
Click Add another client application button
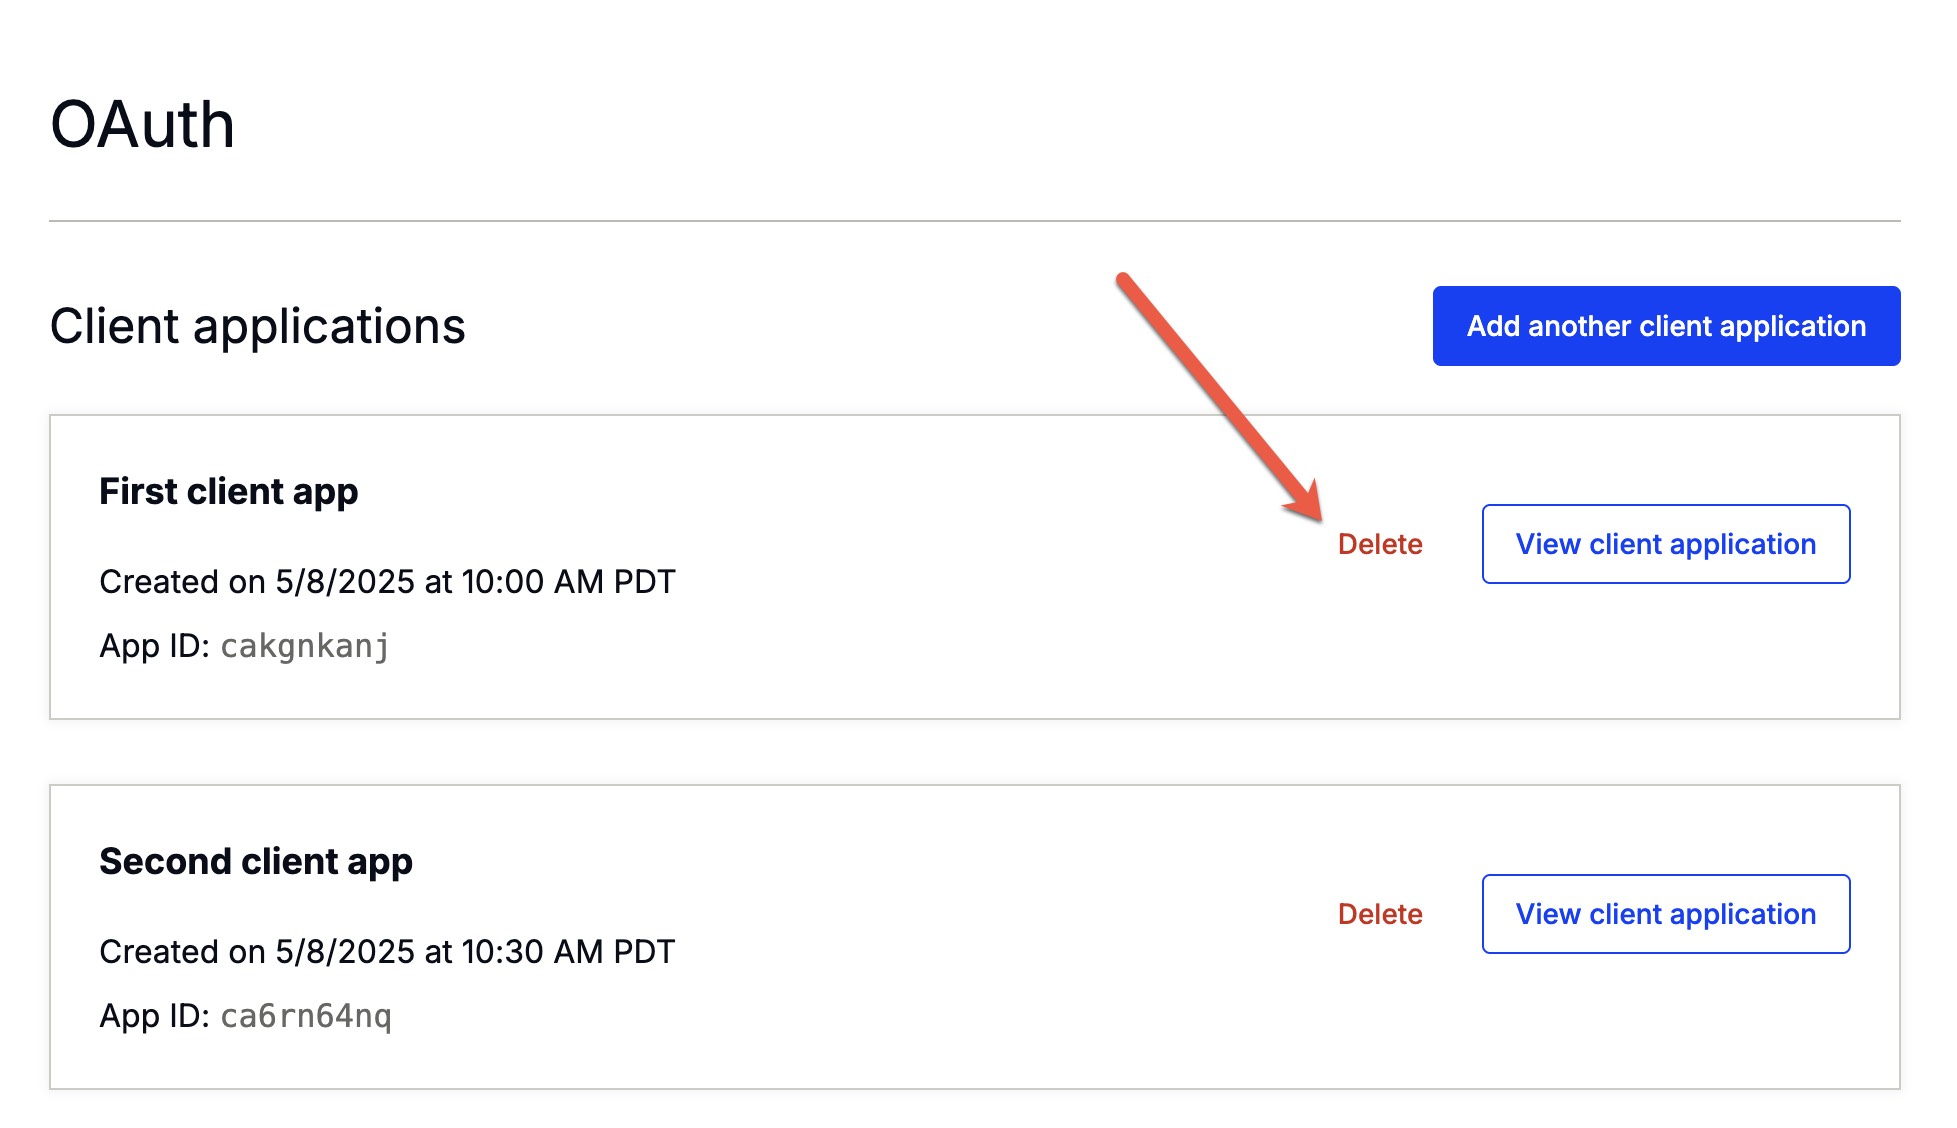click(1666, 326)
